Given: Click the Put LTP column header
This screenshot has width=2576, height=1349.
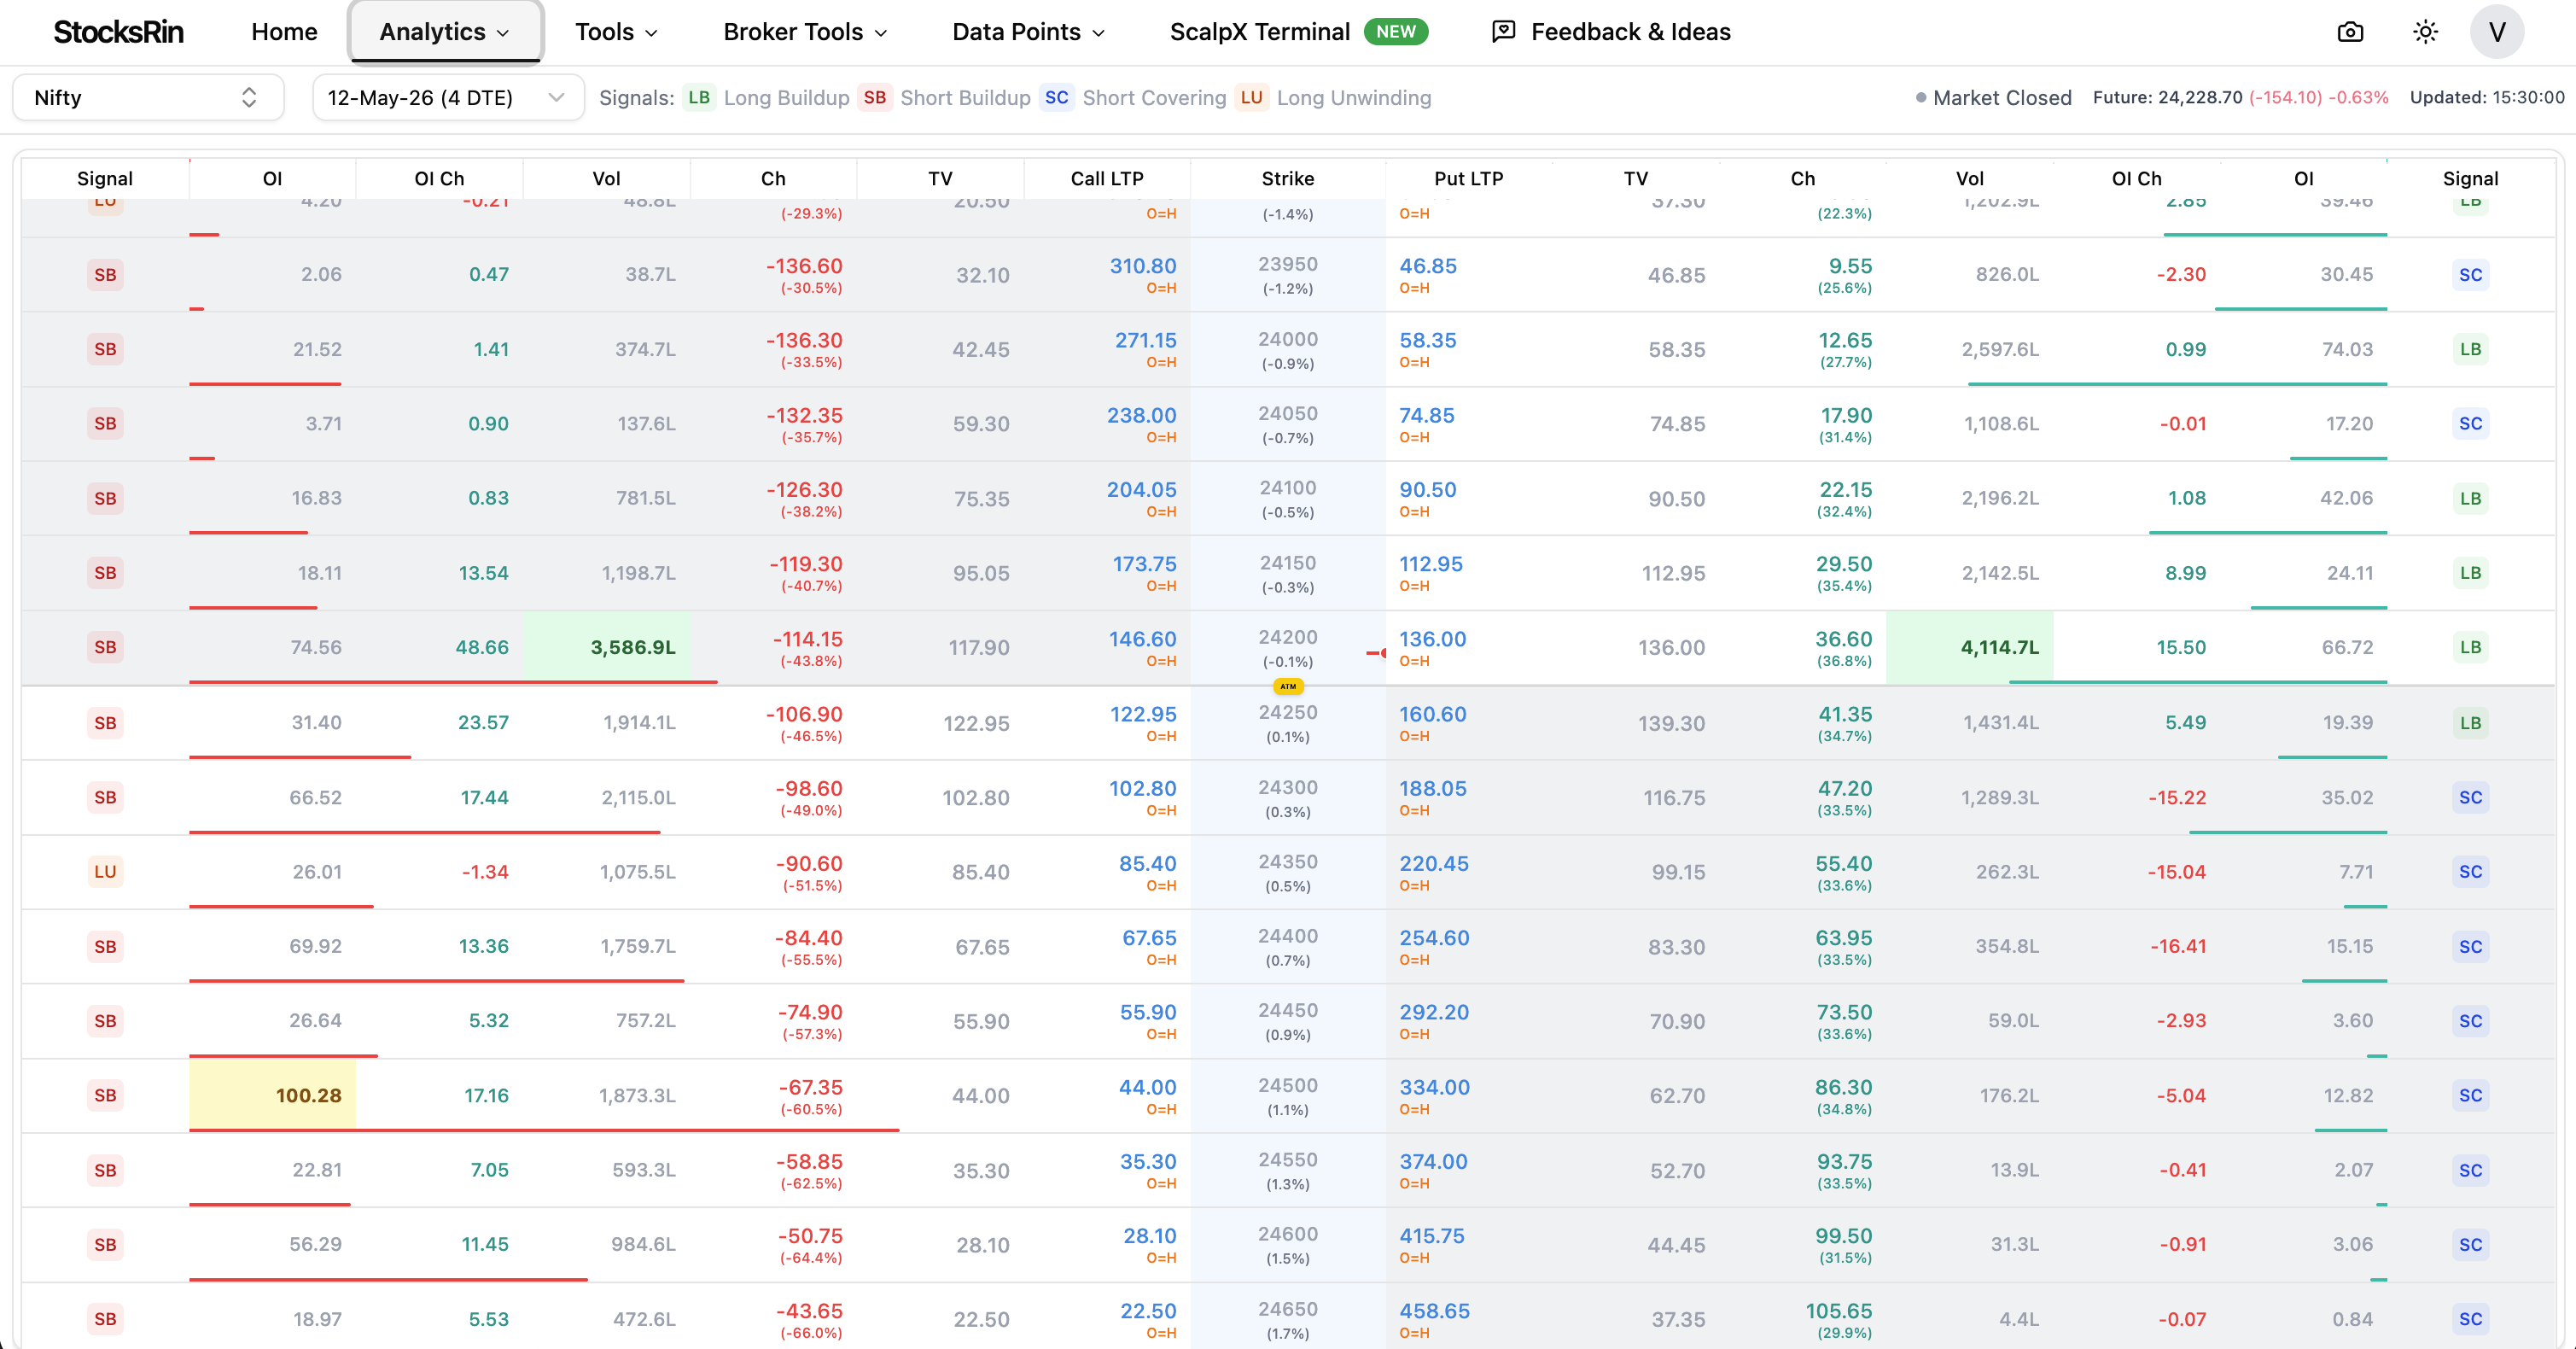Looking at the screenshot, I should click(x=1468, y=178).
